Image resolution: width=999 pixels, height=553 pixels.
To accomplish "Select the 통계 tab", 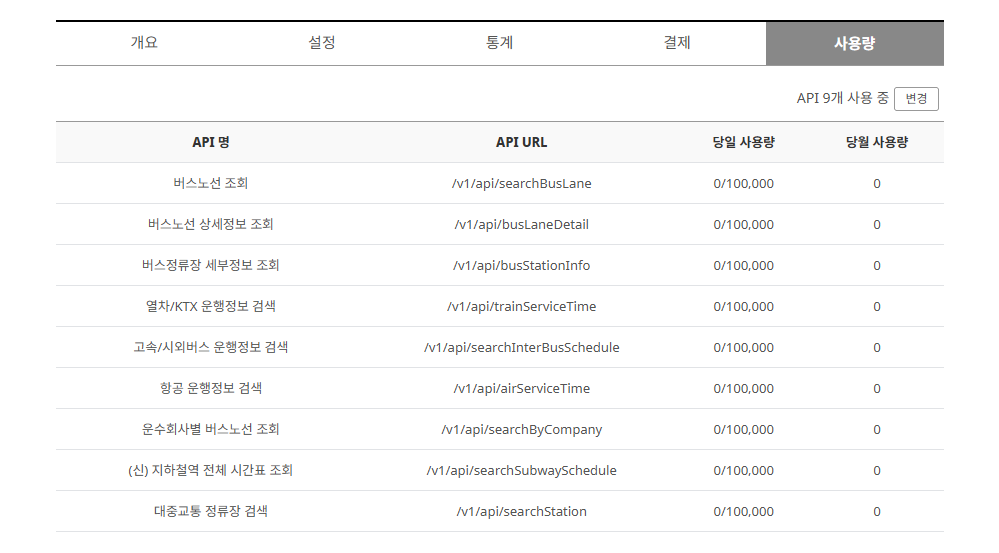I will pyautogui.click(x=500, y=43).
